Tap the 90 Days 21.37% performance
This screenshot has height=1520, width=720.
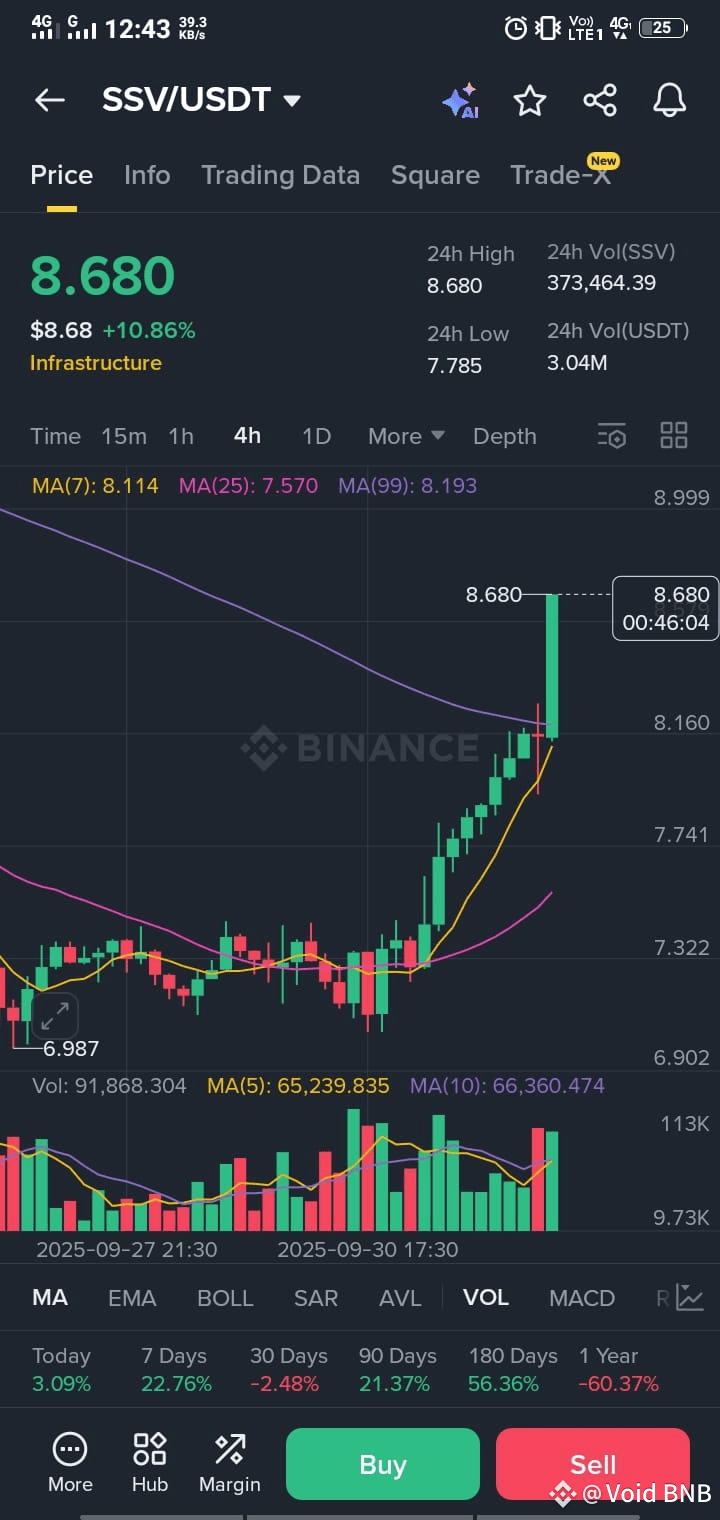point(398,1370)
